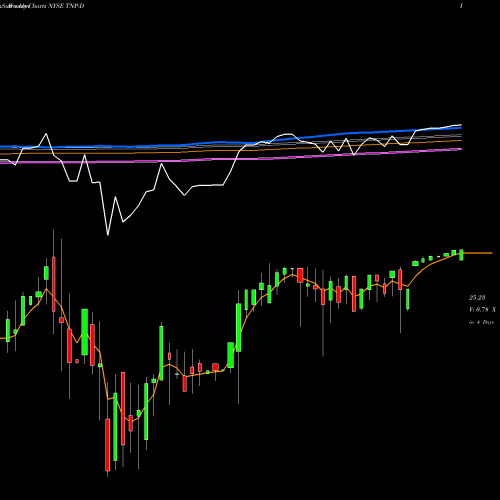Click the first peak of white indicator line
500x500 pixels.
(46, 134)
